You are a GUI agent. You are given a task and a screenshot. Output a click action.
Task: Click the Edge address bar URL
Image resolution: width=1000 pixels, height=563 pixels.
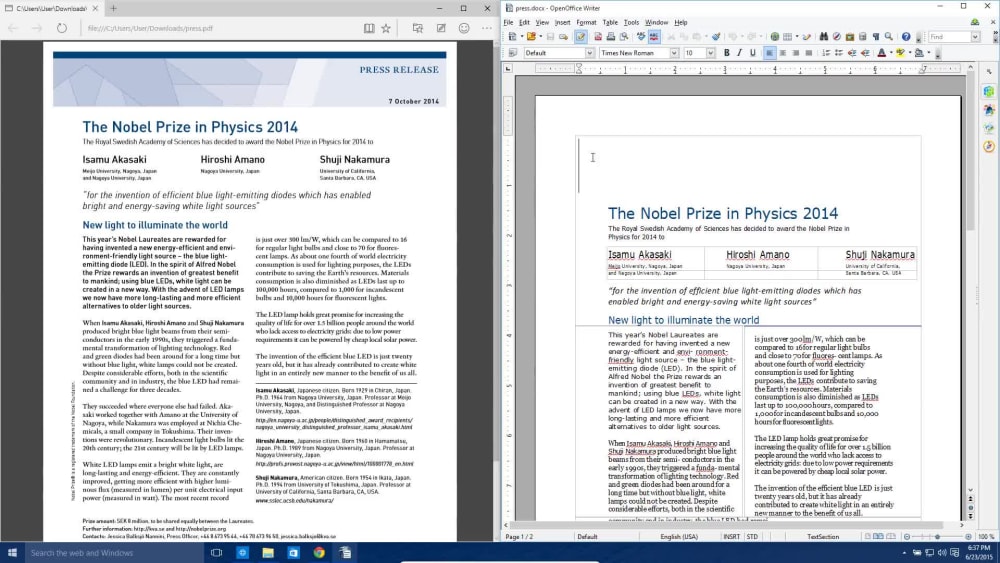point(151,28)
